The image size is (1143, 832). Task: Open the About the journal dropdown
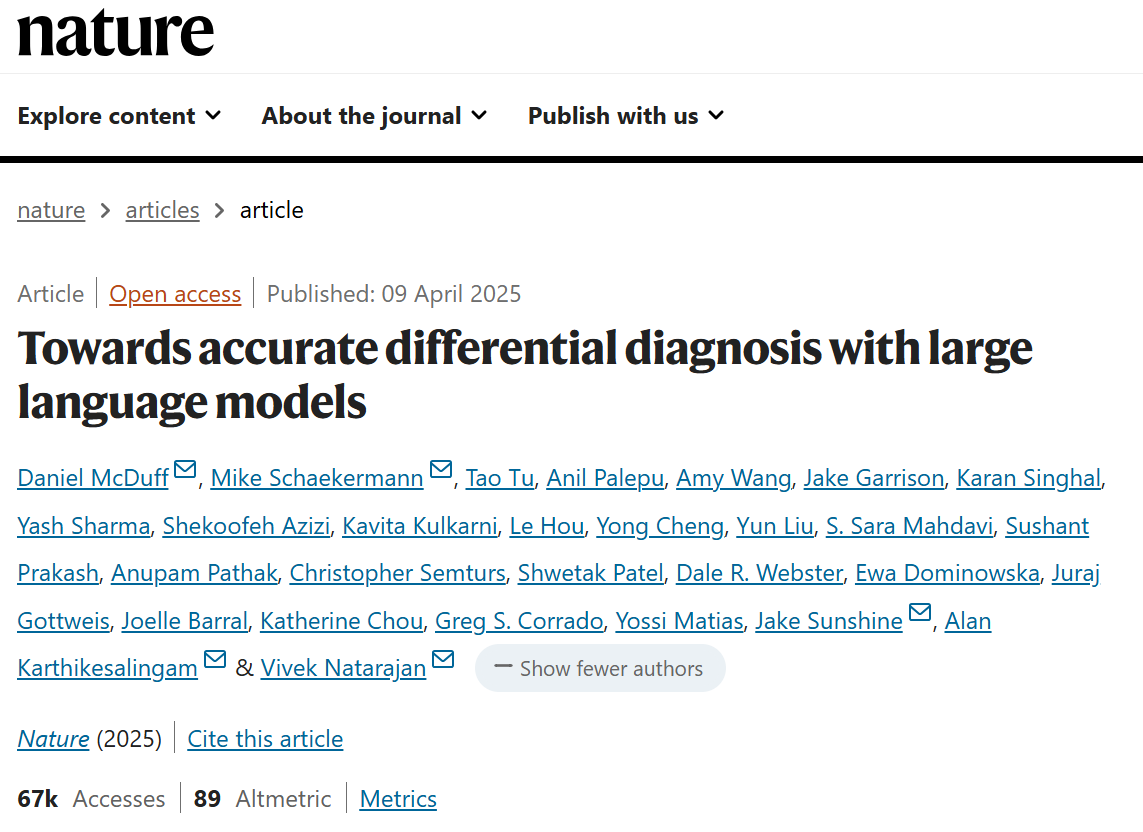374,116
